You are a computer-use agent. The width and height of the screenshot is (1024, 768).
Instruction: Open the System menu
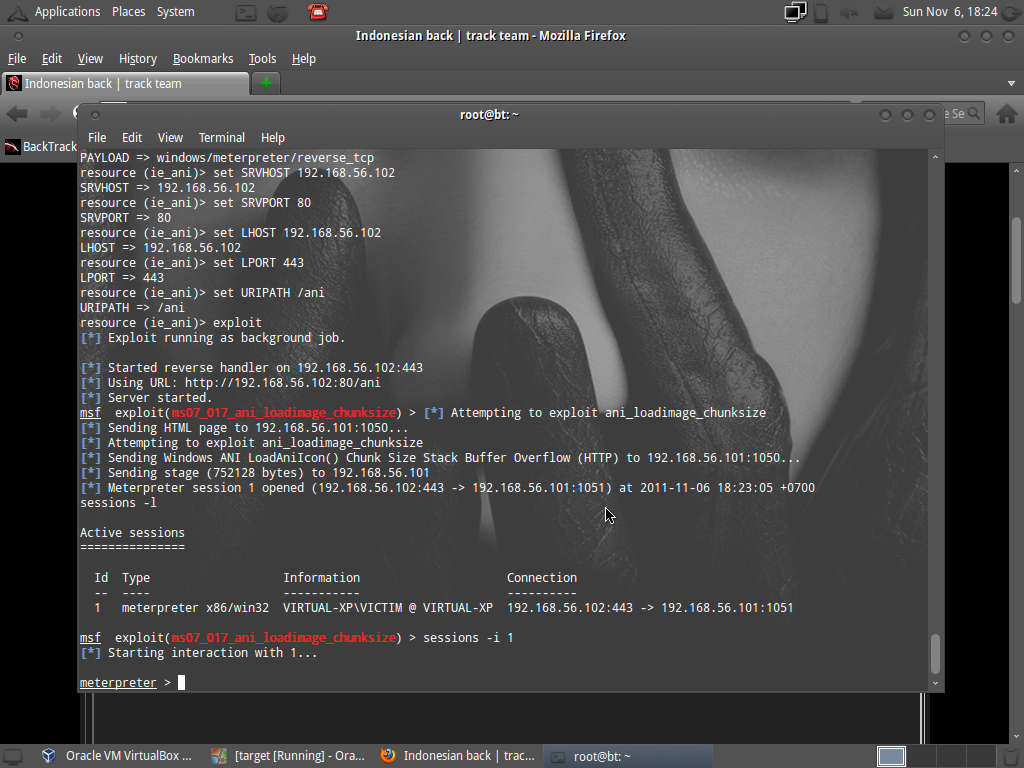click(x=176, y=12)
